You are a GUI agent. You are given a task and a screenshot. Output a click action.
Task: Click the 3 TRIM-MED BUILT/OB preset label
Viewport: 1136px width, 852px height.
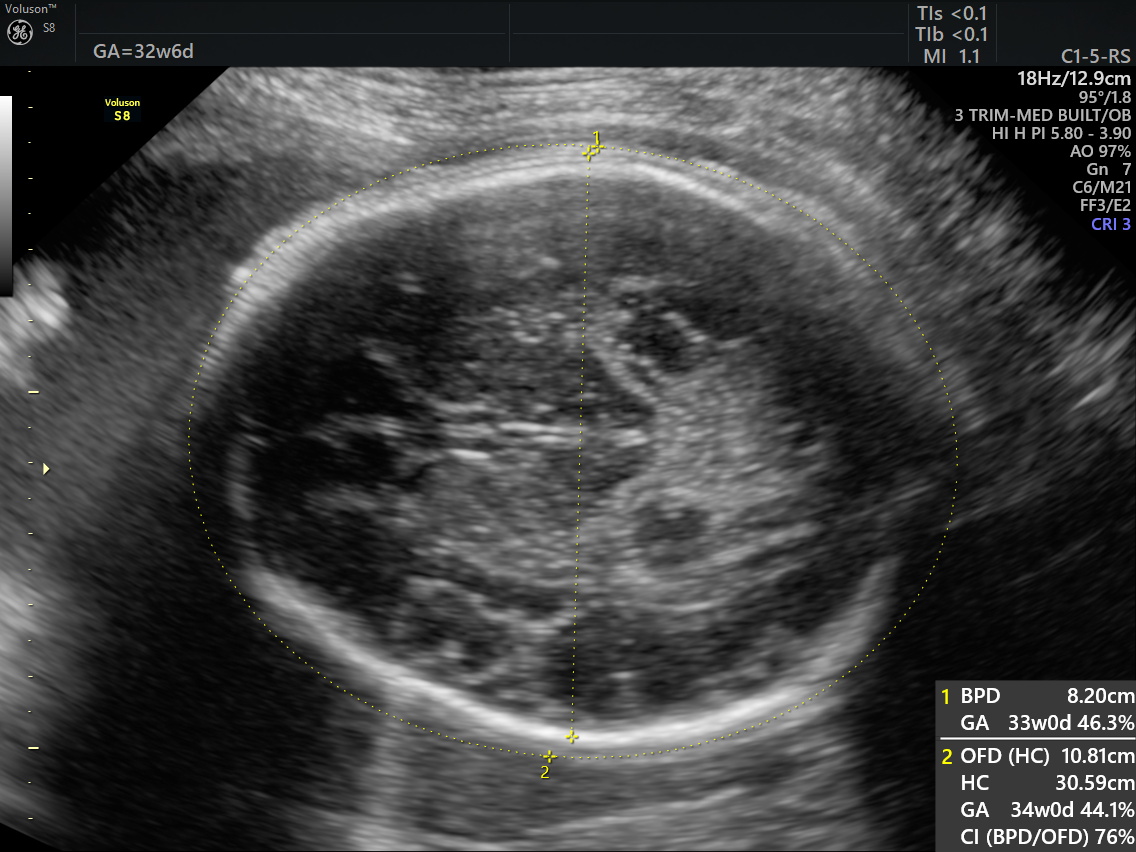click(1043, 115)
